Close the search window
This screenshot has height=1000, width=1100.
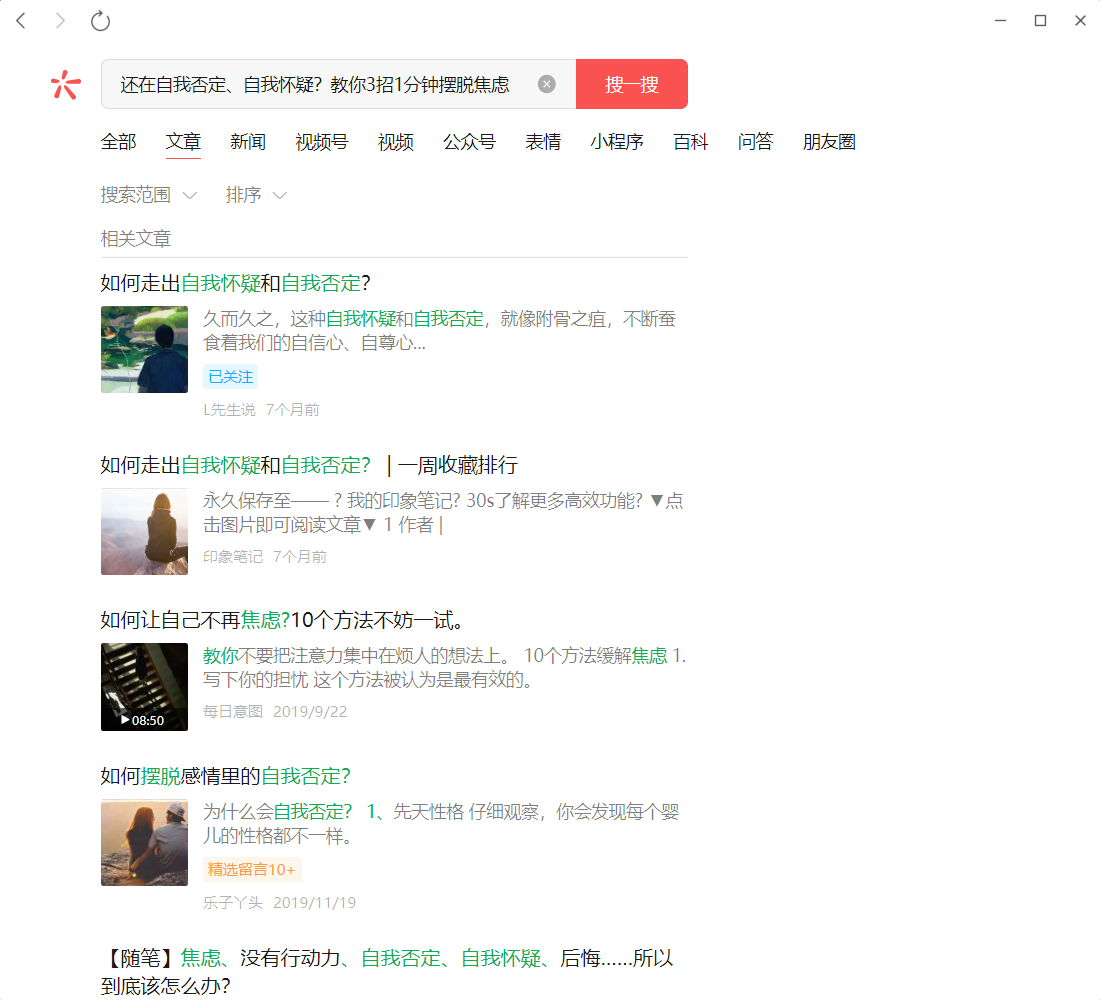coord(1080,21)
